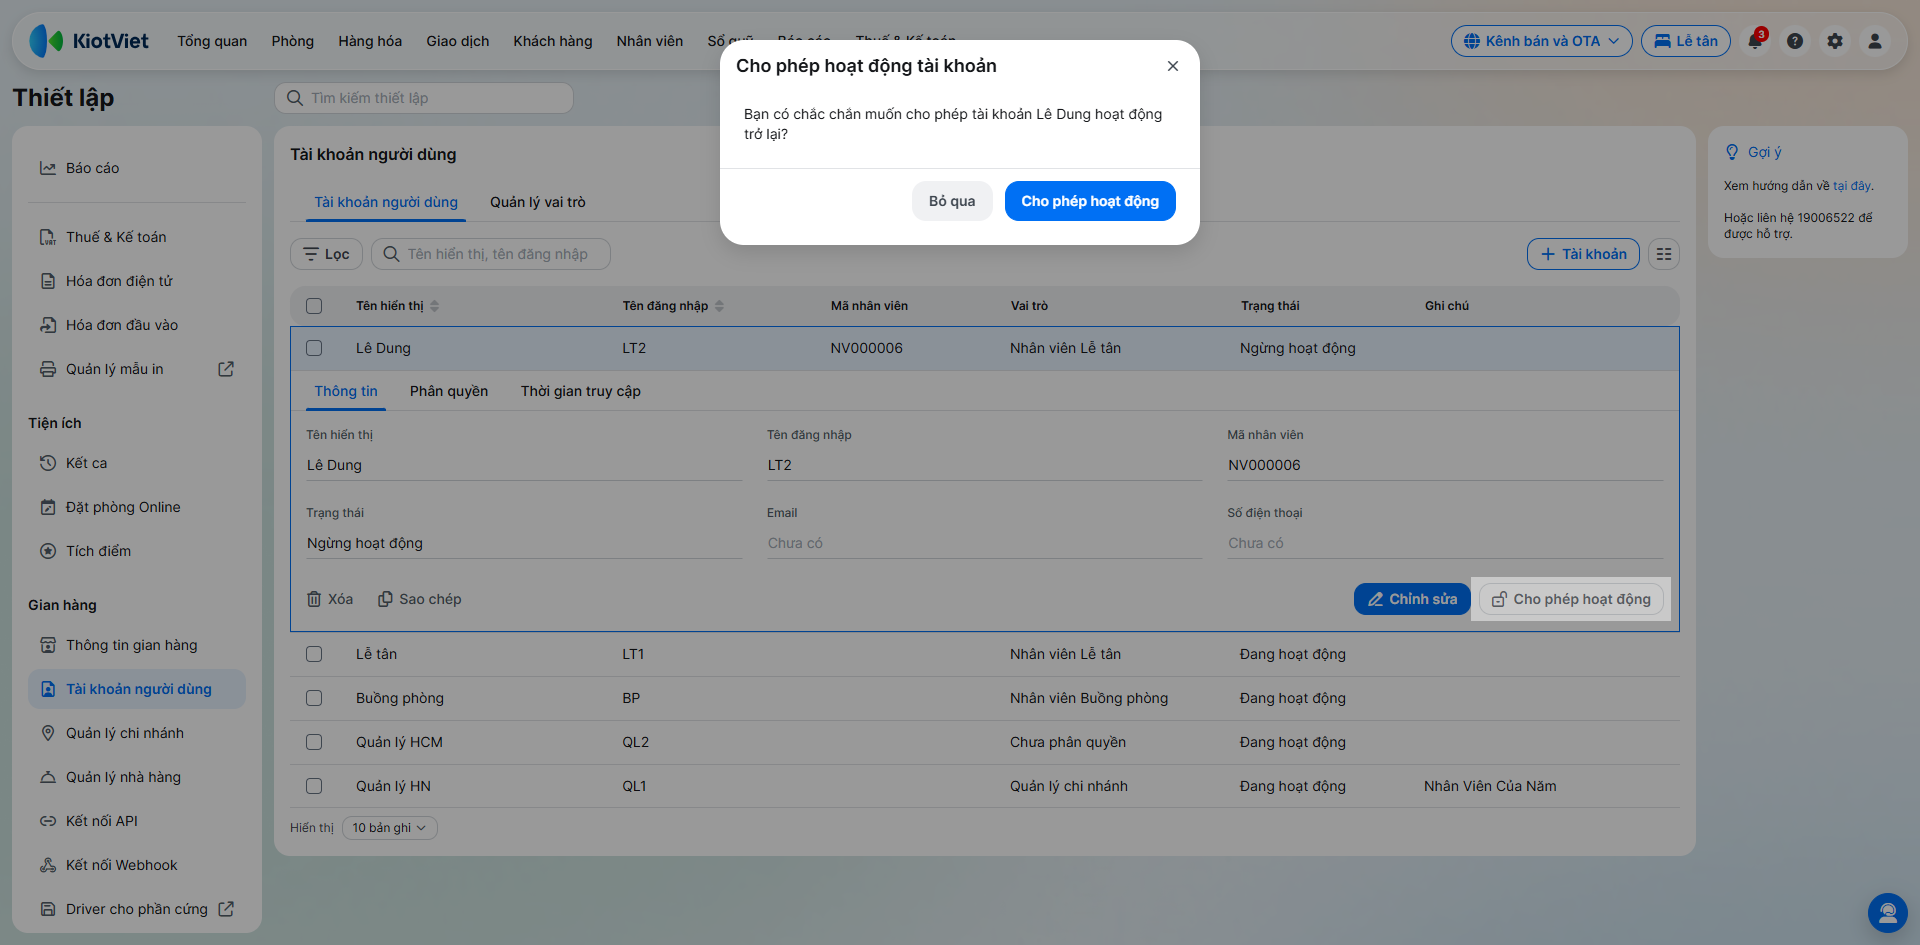Expand the Kênh bán và OTA dropdown
This screenshot has height=945, width=1920.
[x=1541, y=41]
